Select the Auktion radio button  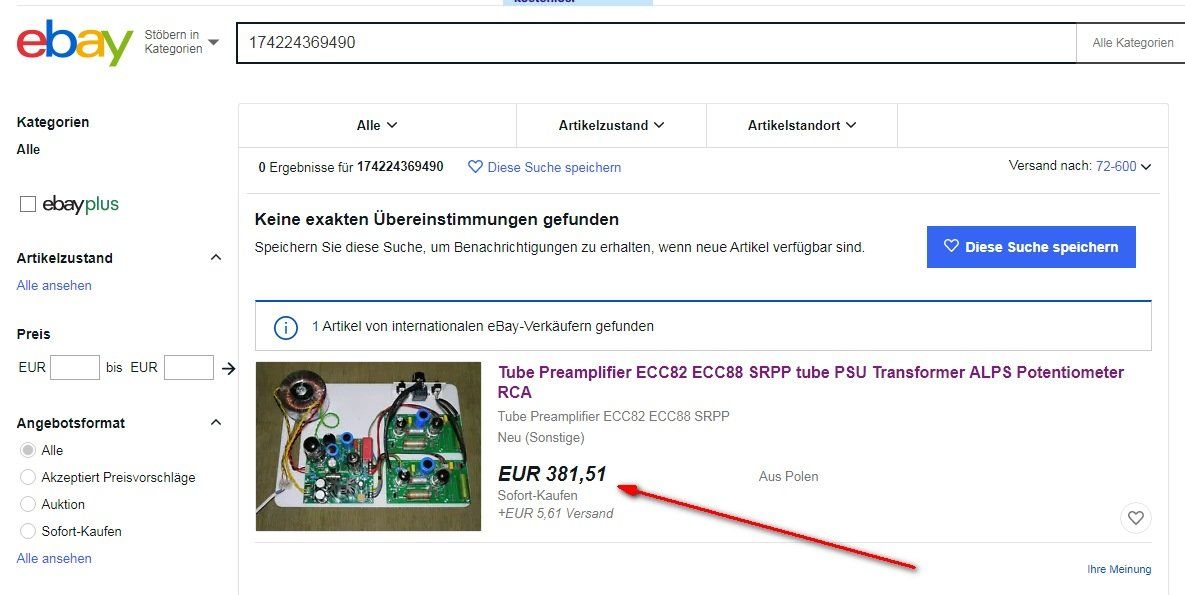(x=28, y=504)
